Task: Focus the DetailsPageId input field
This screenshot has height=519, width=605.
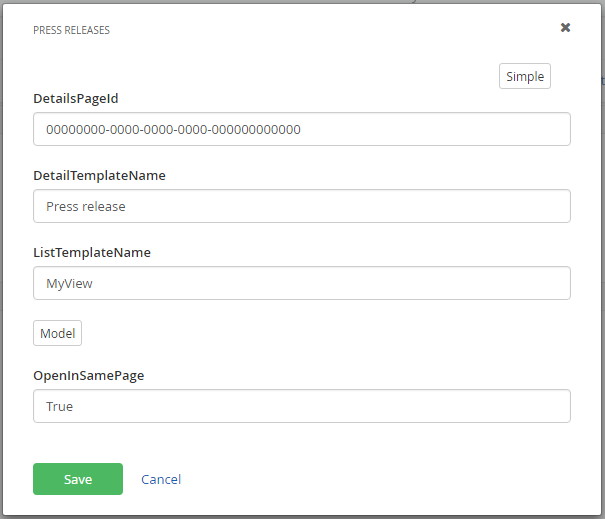Action: tap(302, 129)
